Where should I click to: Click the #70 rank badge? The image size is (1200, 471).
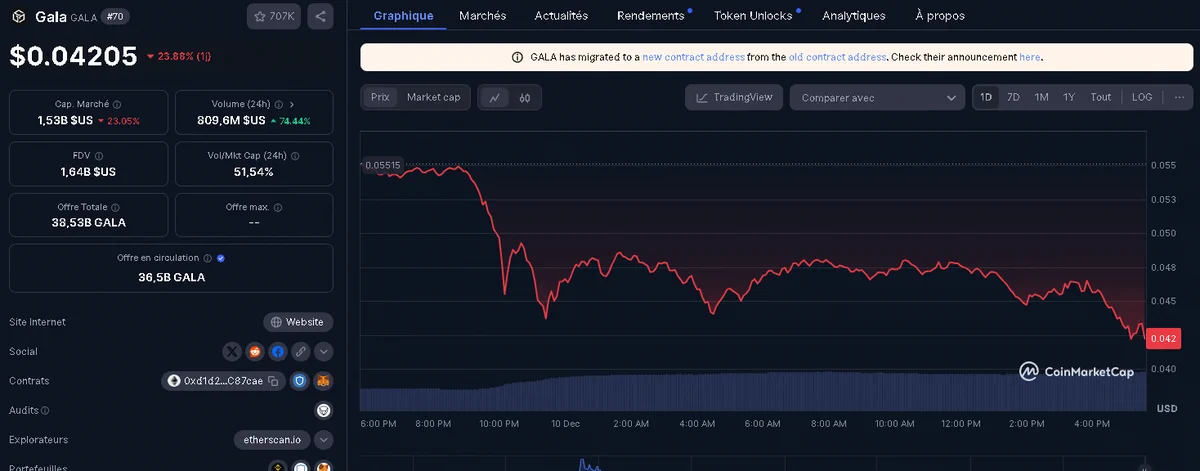coord(113,17)
